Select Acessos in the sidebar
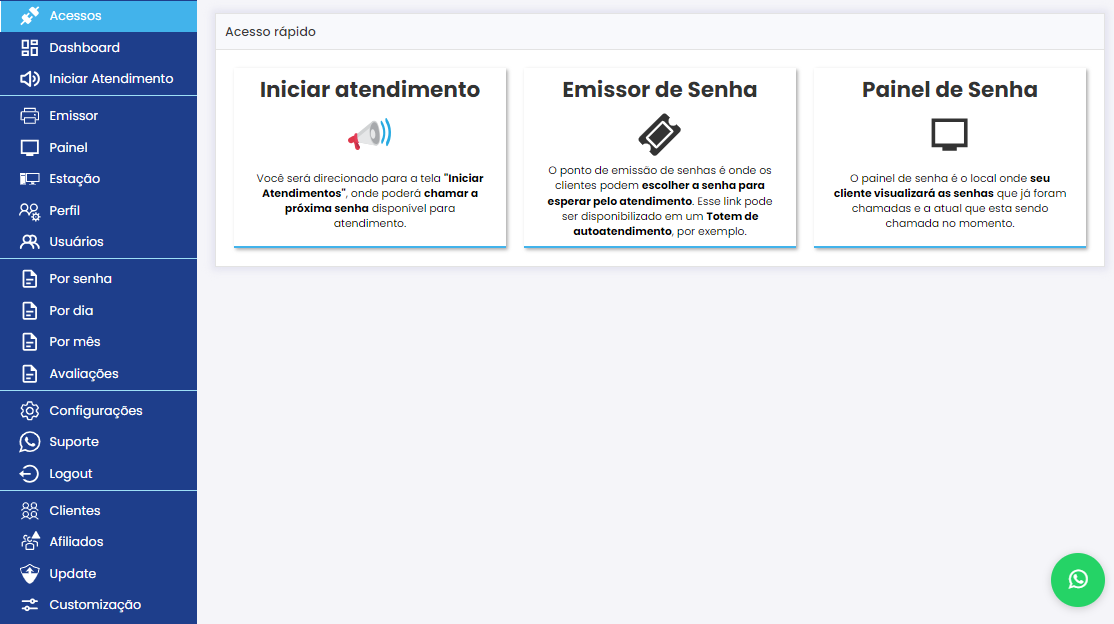This screenshot has height=624, width=1114. point(75,16)
